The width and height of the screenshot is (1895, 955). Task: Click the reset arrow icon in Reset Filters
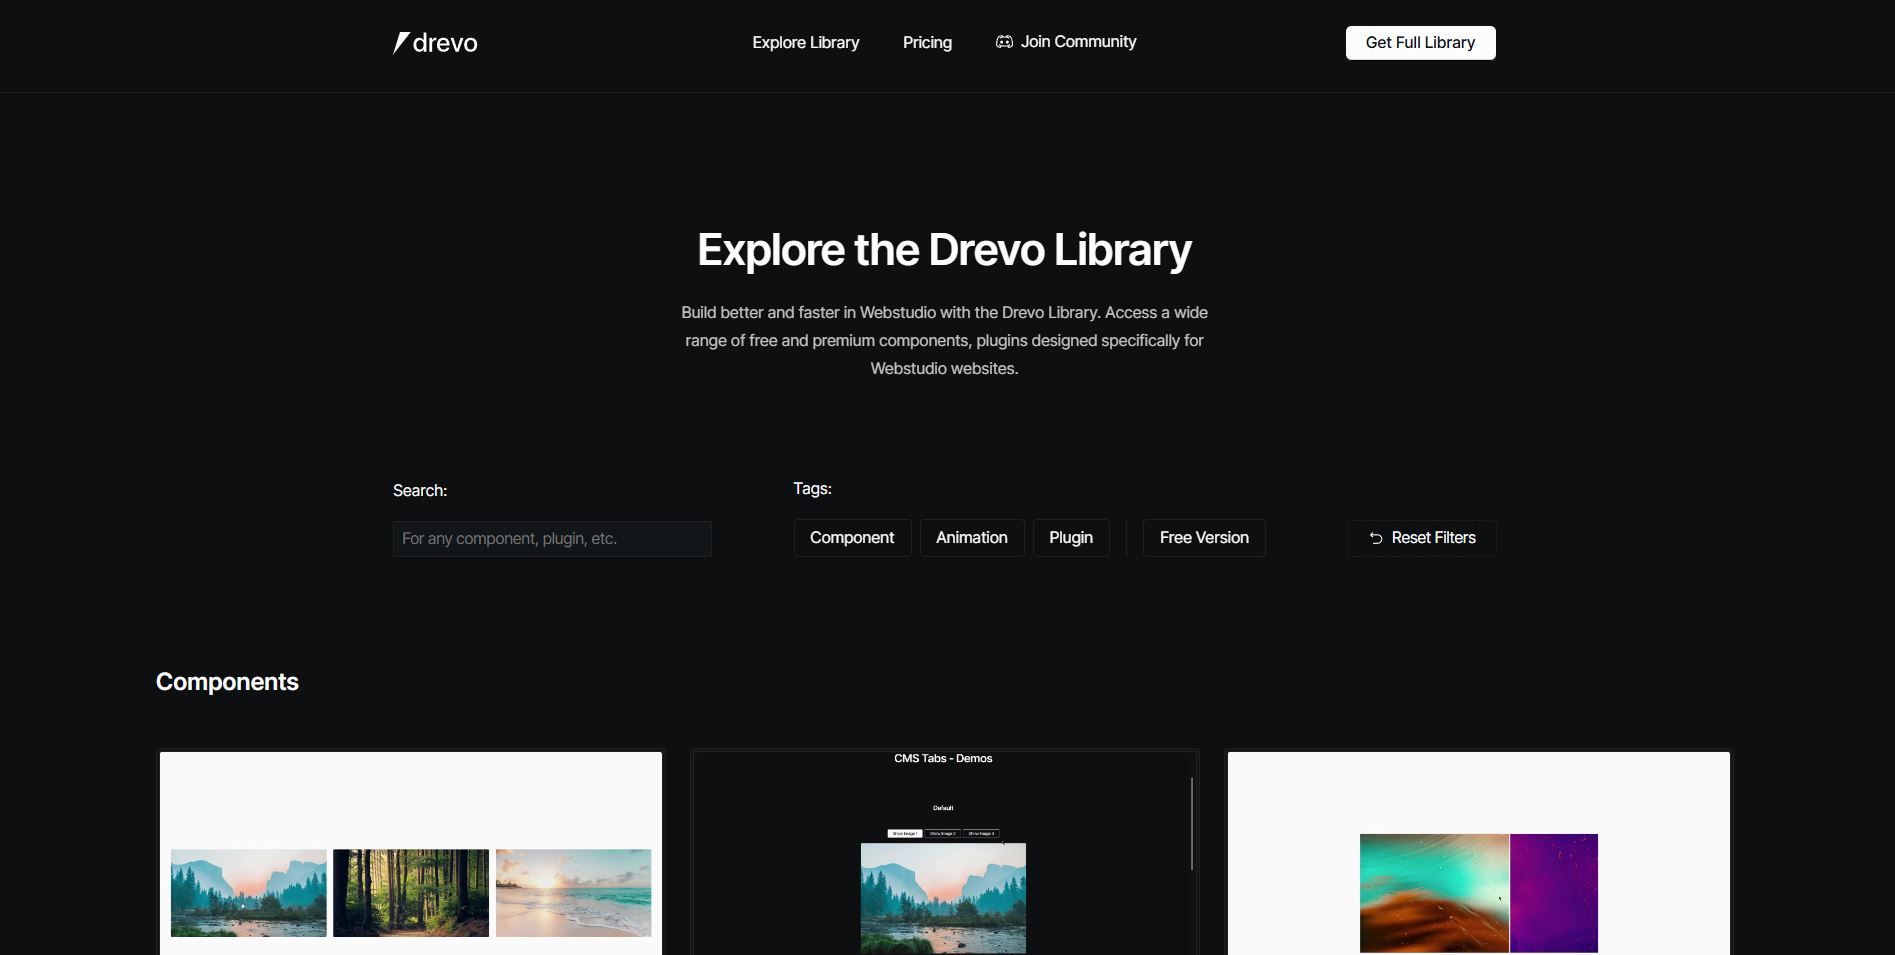pyautogui.click(x=1376, y=538)
